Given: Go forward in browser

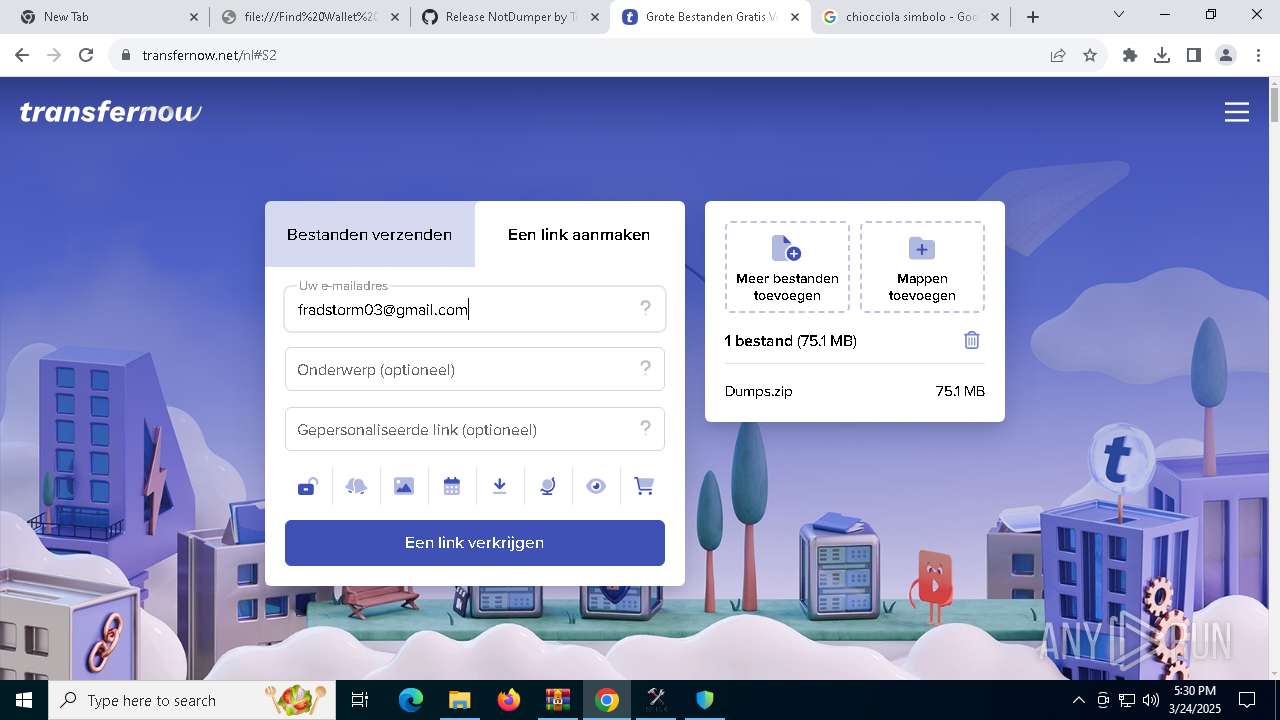Looking at the screenshot, I should [54, 55].
